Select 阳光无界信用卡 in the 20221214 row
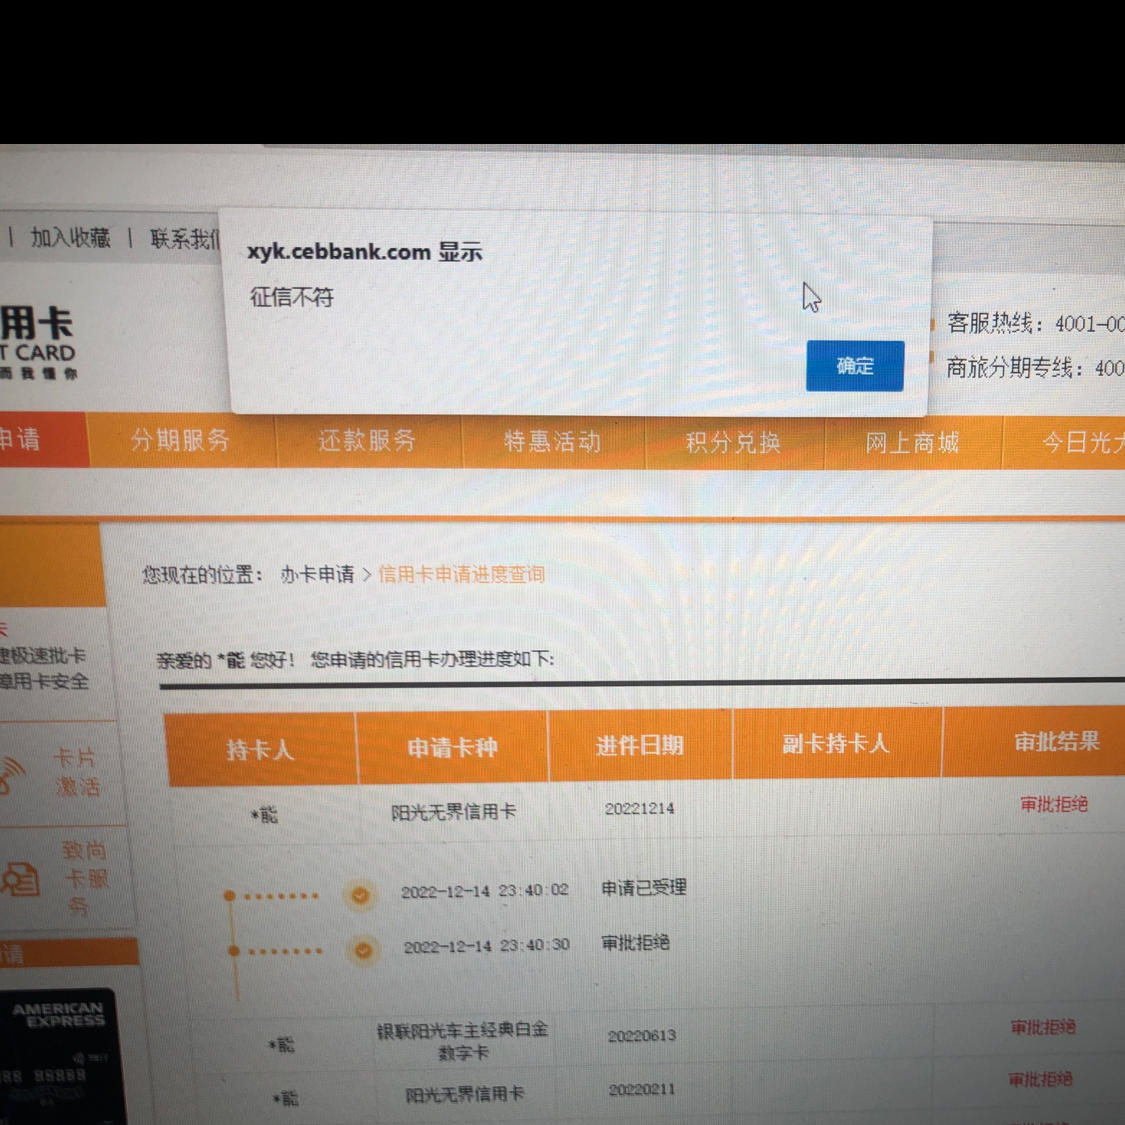 click(x=453, y=811)
